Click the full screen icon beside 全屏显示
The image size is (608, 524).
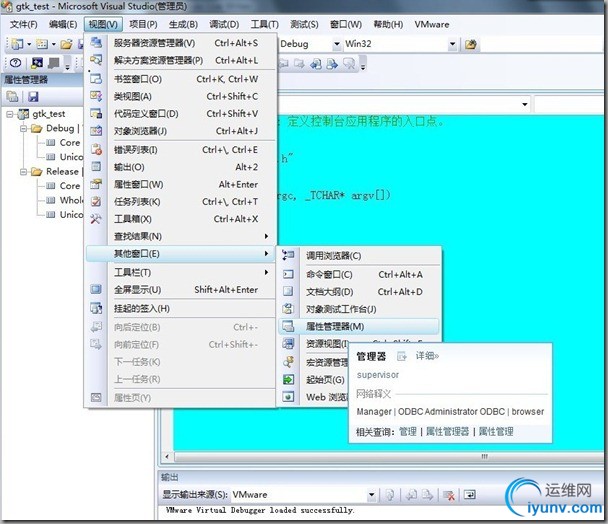point(96,289)
